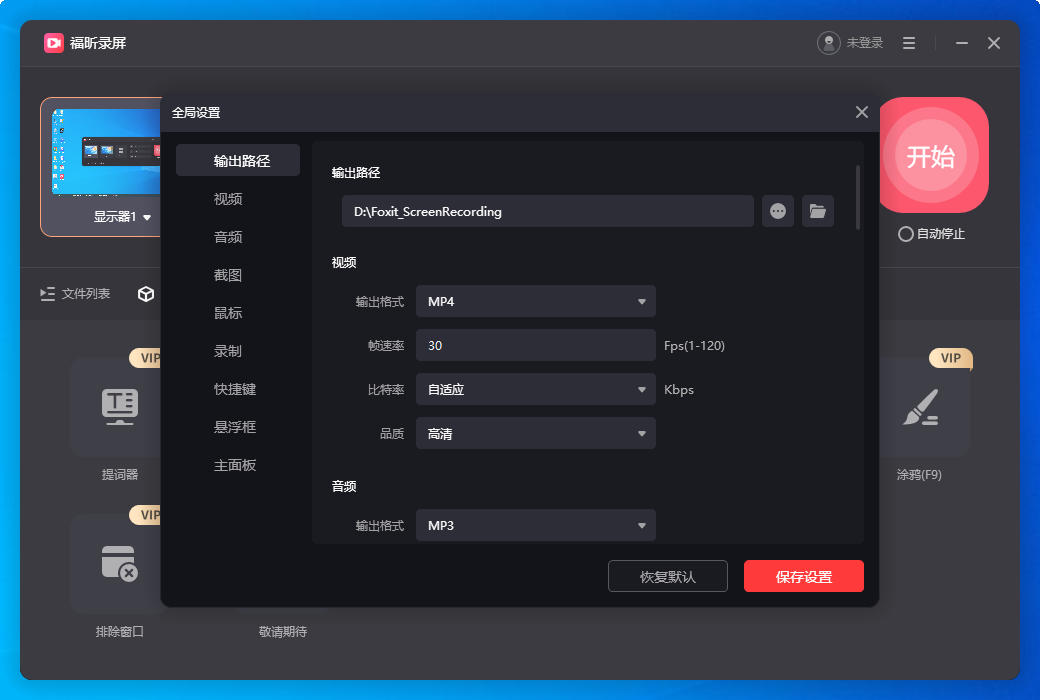
Task: Click the 帧速率 input field showing 30
Action: coord(536,345)
